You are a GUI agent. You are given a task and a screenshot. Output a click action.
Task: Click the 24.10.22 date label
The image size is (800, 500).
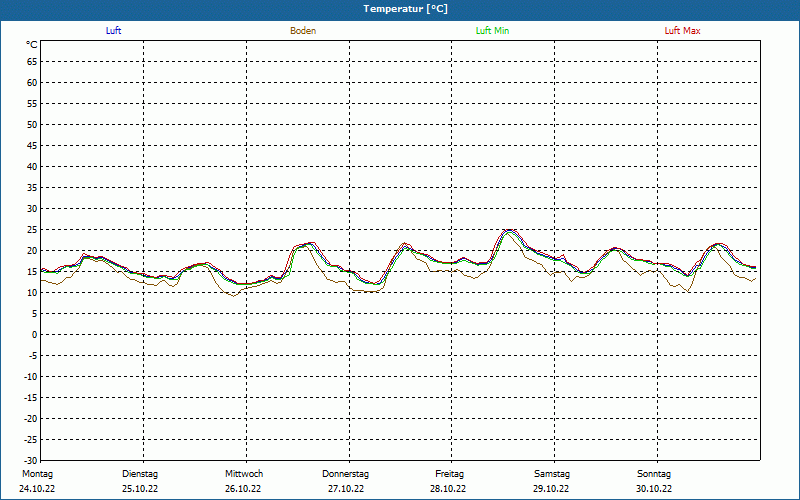click(37, 489)
